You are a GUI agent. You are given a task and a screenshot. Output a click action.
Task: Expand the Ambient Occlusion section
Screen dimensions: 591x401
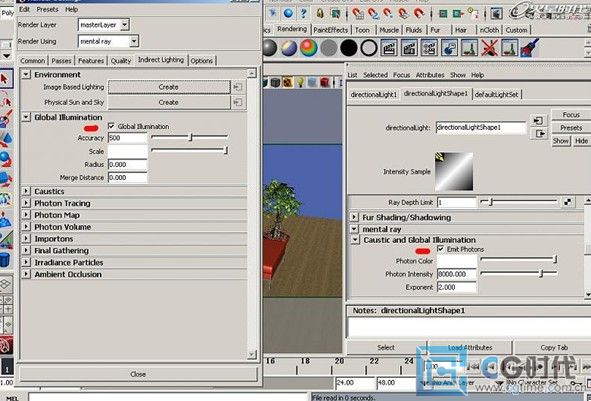pyautogui.click(x=26, y=274)
